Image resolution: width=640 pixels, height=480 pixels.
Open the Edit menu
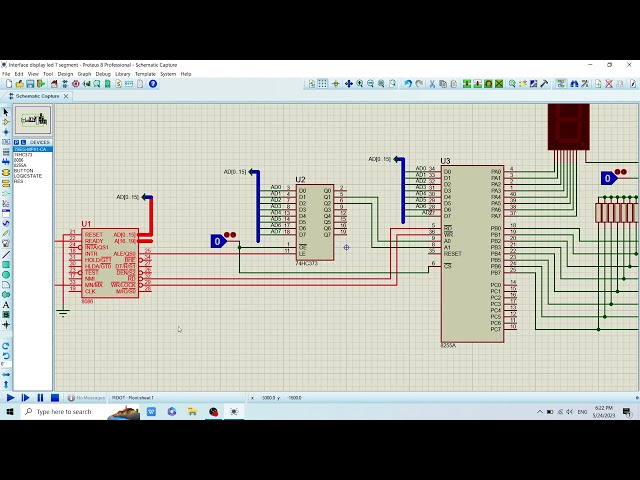click(x=19, y=74)
